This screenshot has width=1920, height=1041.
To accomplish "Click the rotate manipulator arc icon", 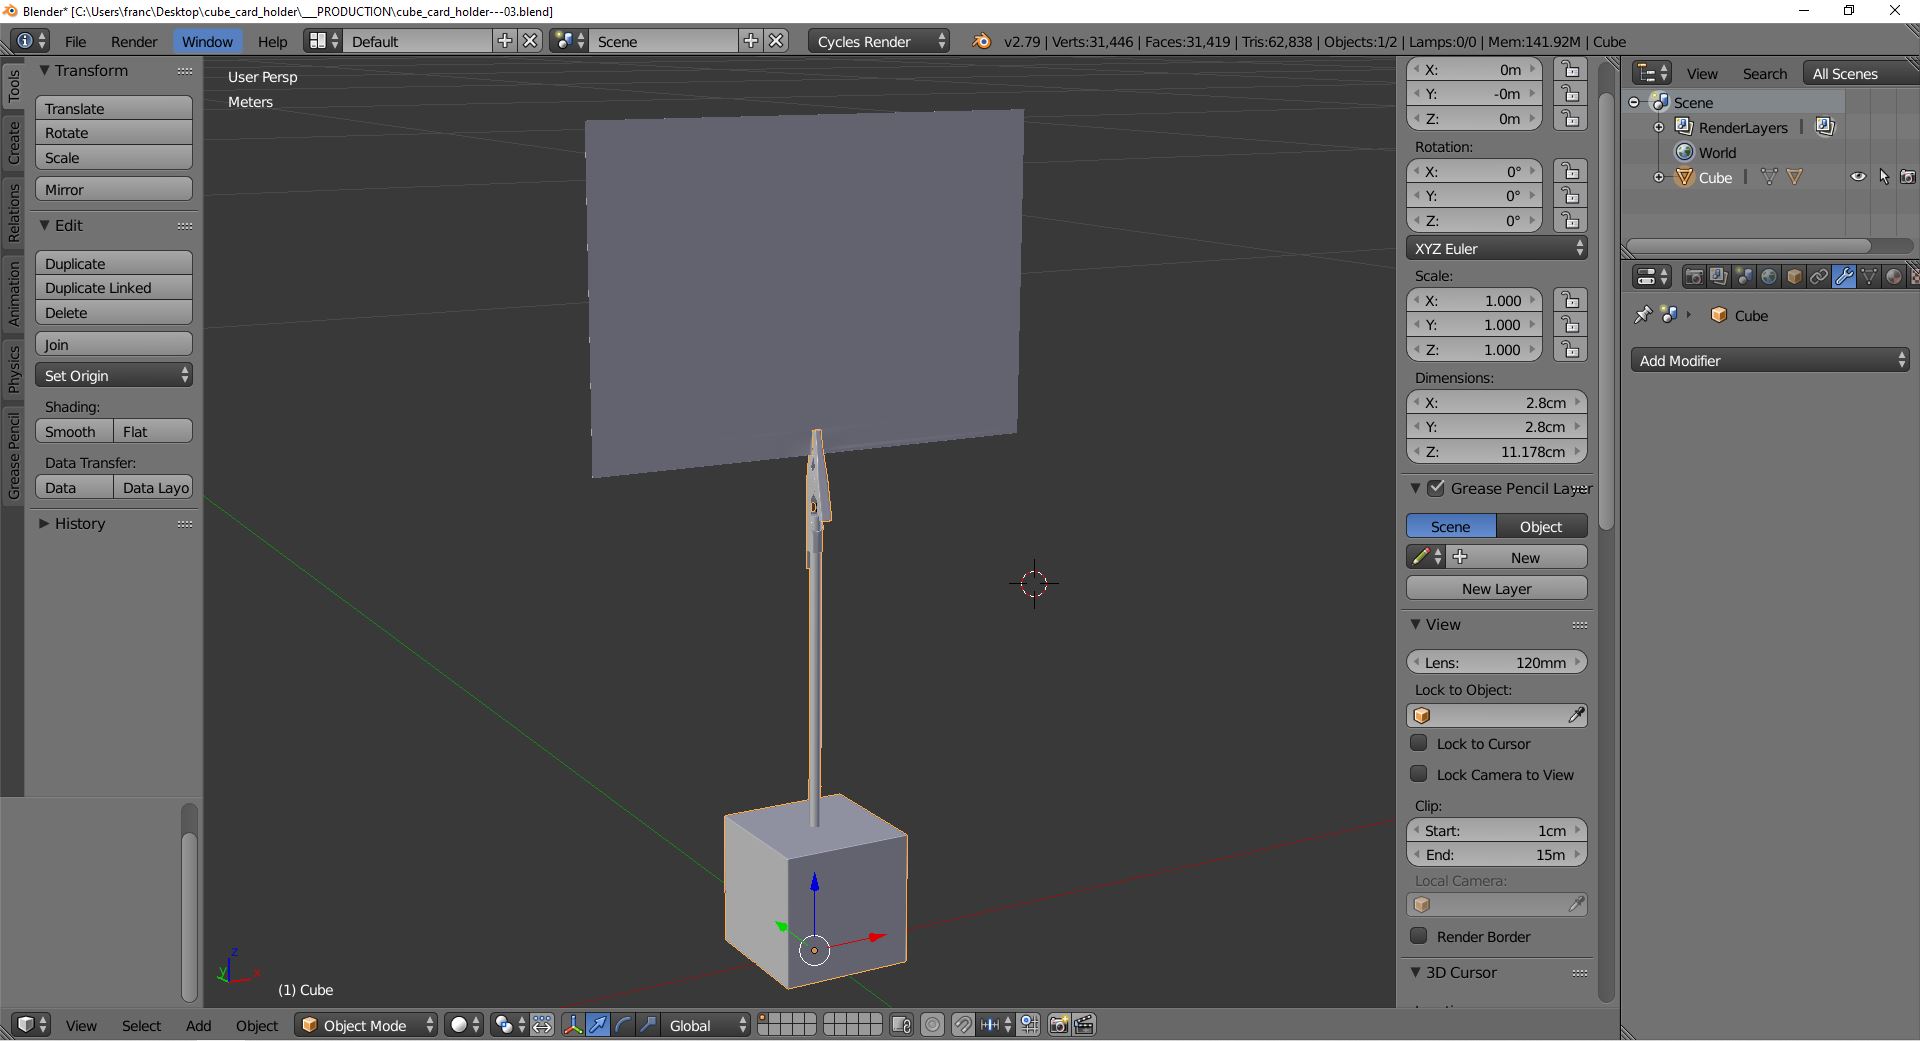I will tap(623, 1025).
